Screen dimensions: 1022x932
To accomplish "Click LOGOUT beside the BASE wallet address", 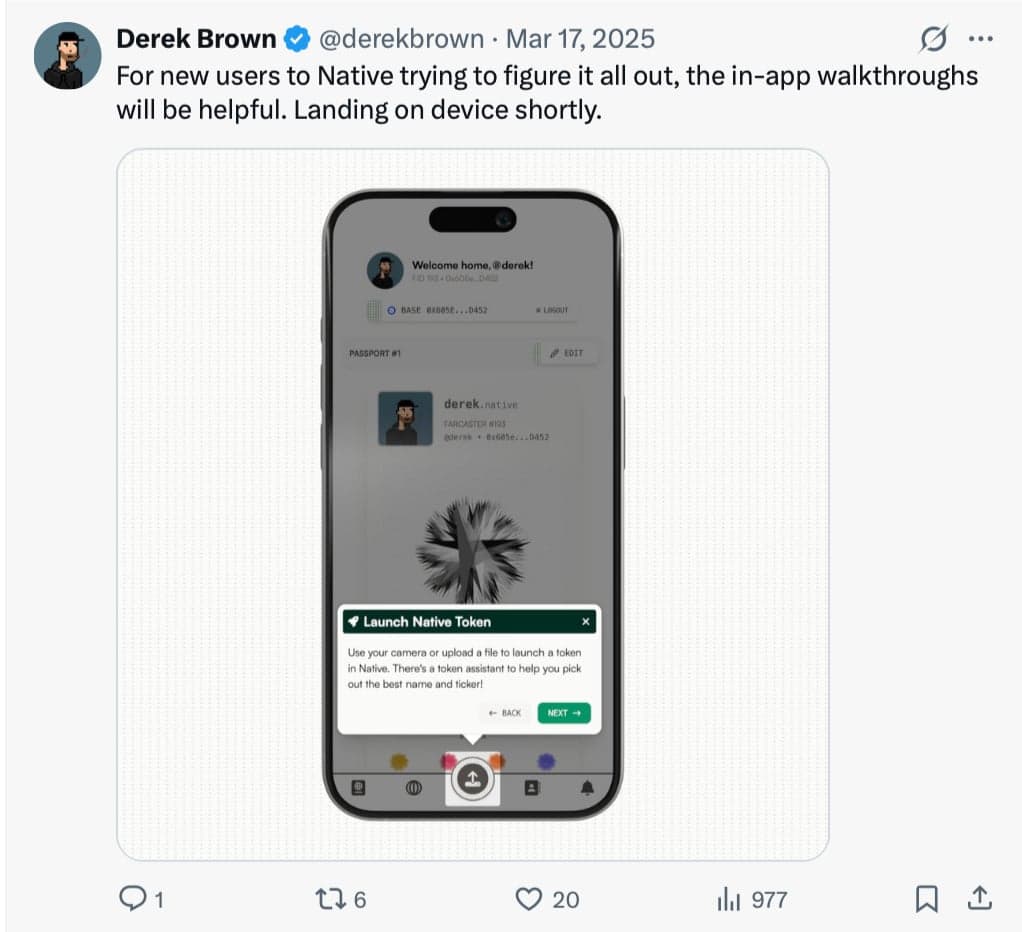I will coord(553,310).
